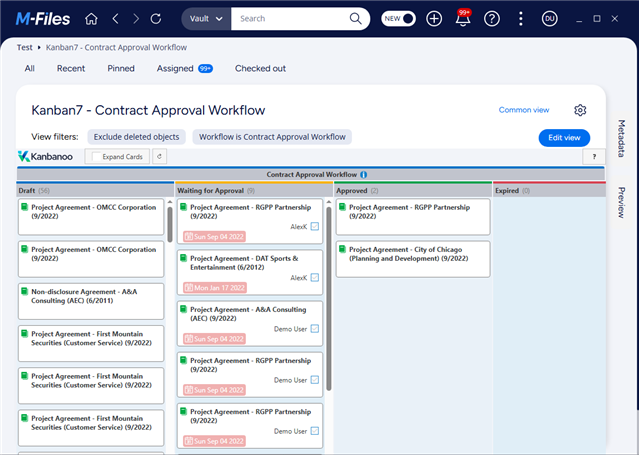The height and width of the screenshot is (455, 639).
Task: Switch to the Pinned tab
Action: [121, 68]
